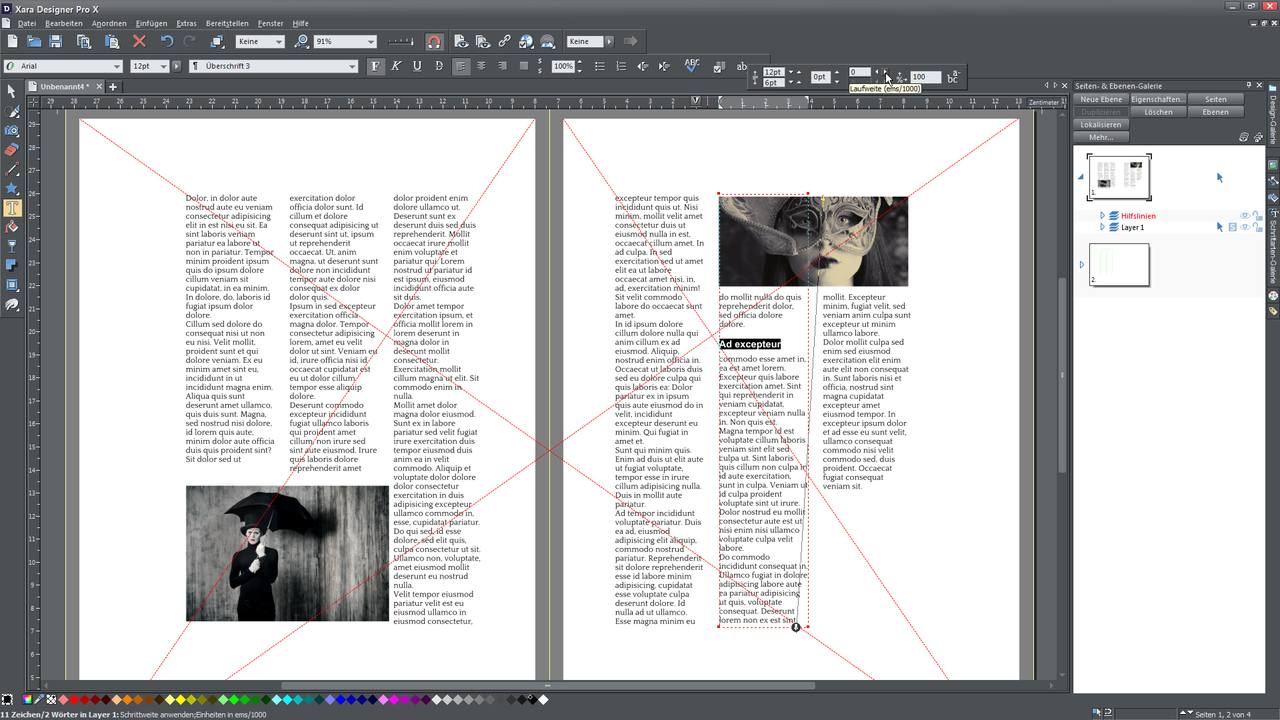The width and height of the screenshot is (1280, 720).
Task: Select the straight line drawing tool
Action: click(12, 170)
